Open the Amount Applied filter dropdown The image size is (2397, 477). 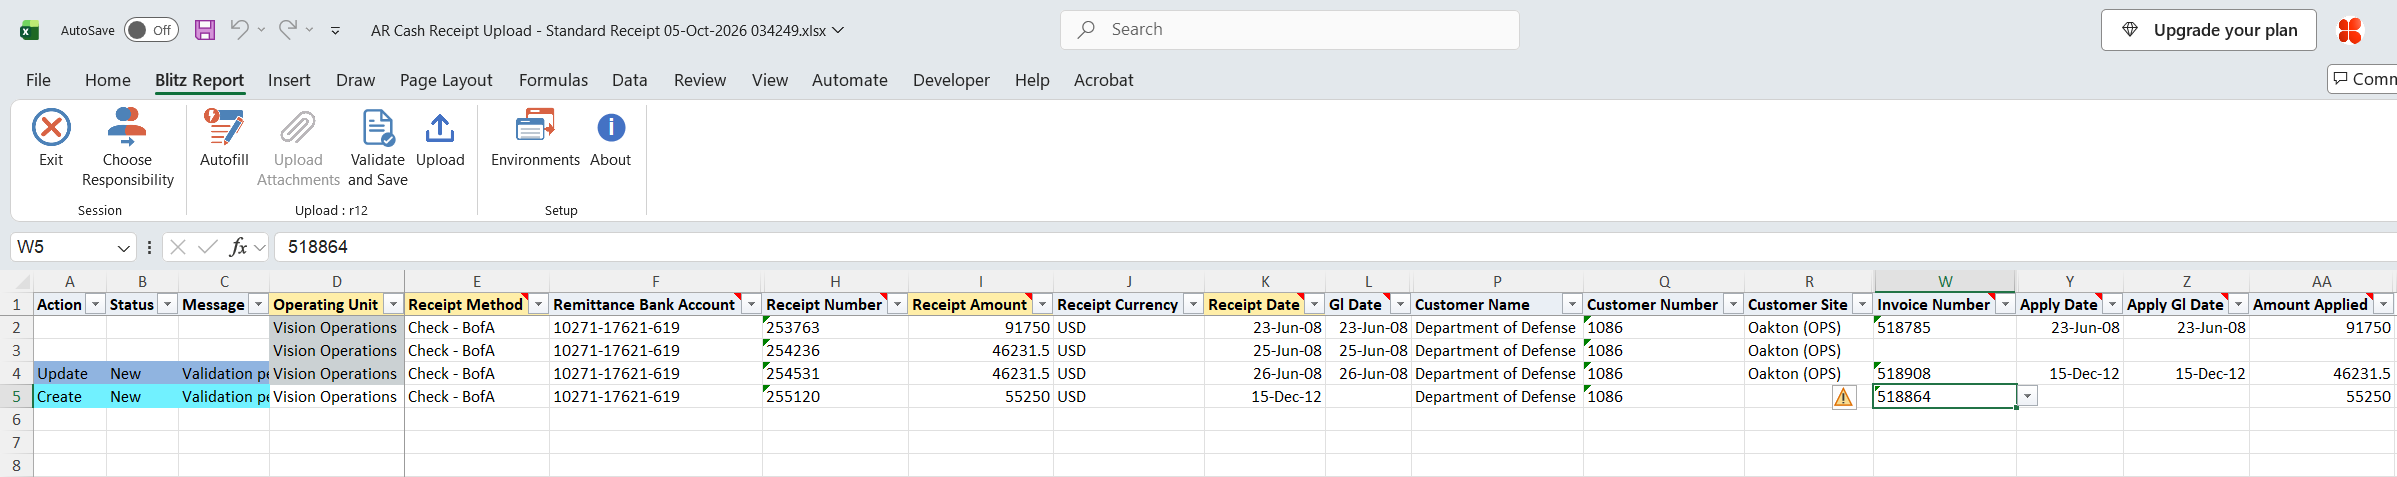coord(2384,305)
